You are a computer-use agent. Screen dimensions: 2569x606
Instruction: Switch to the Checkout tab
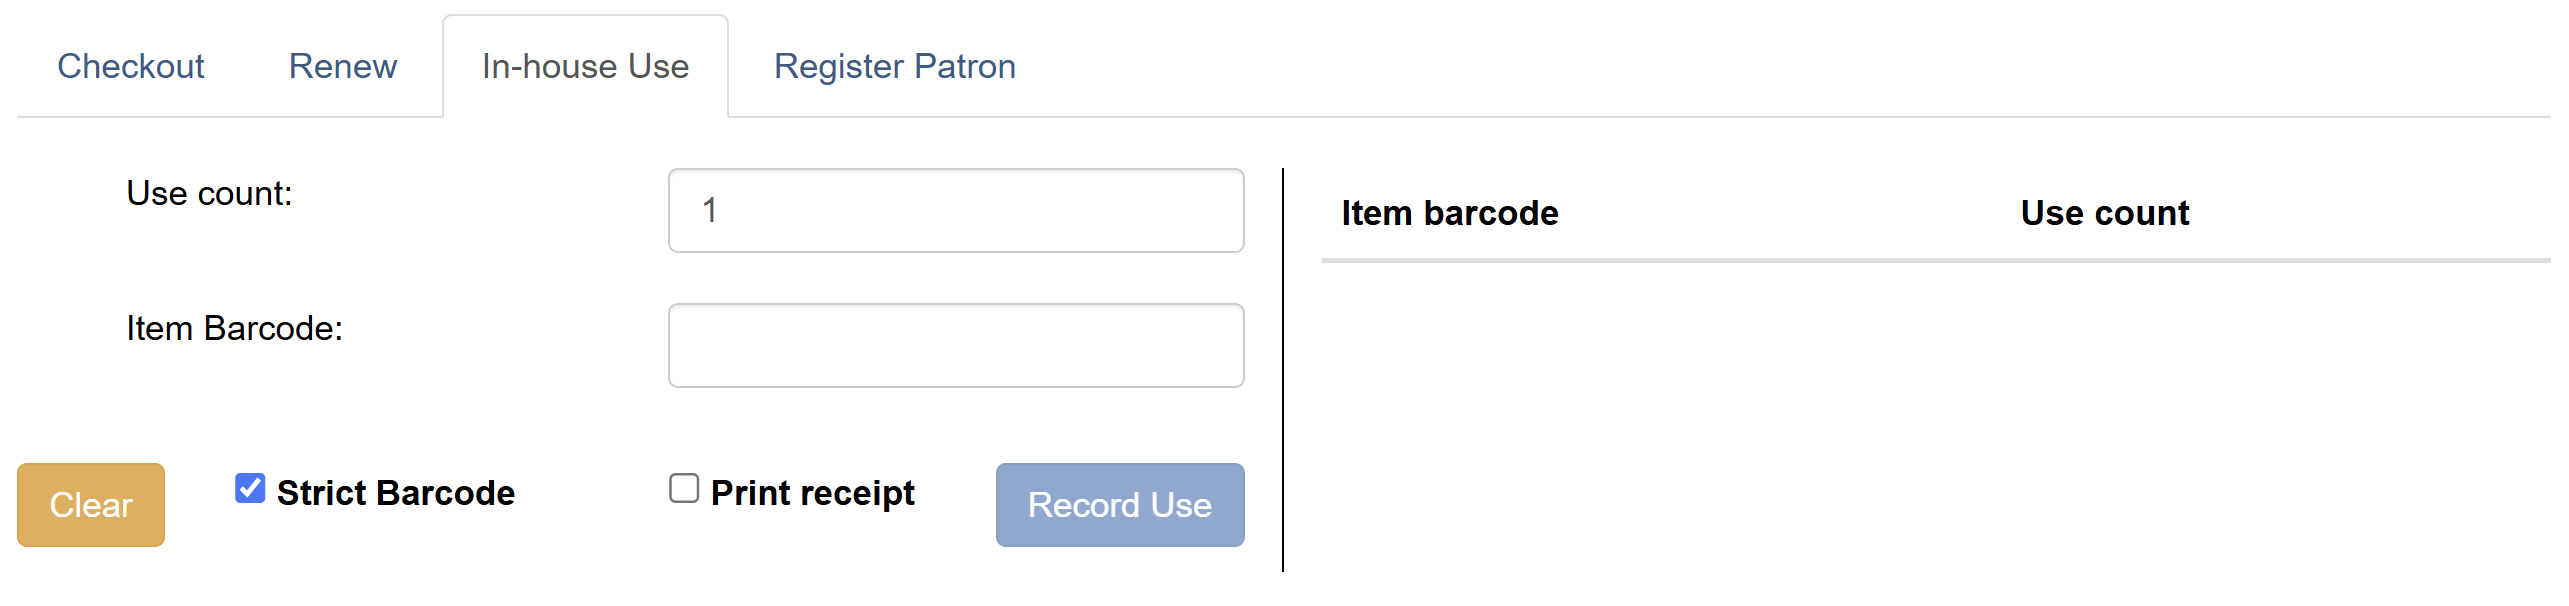click(x=130, y=66)
